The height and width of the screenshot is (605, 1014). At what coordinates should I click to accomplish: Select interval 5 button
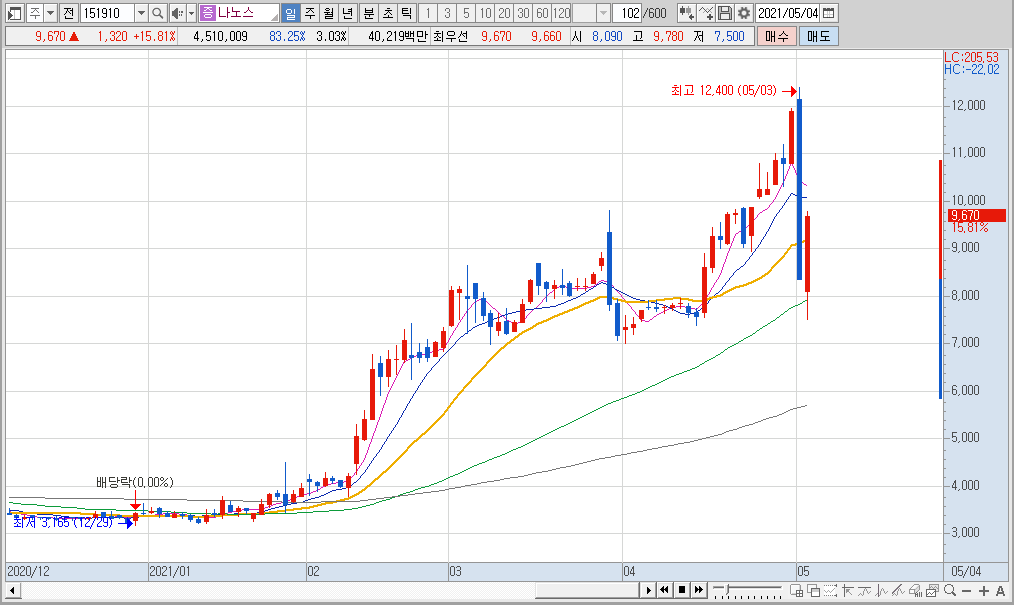pos(466,13)
